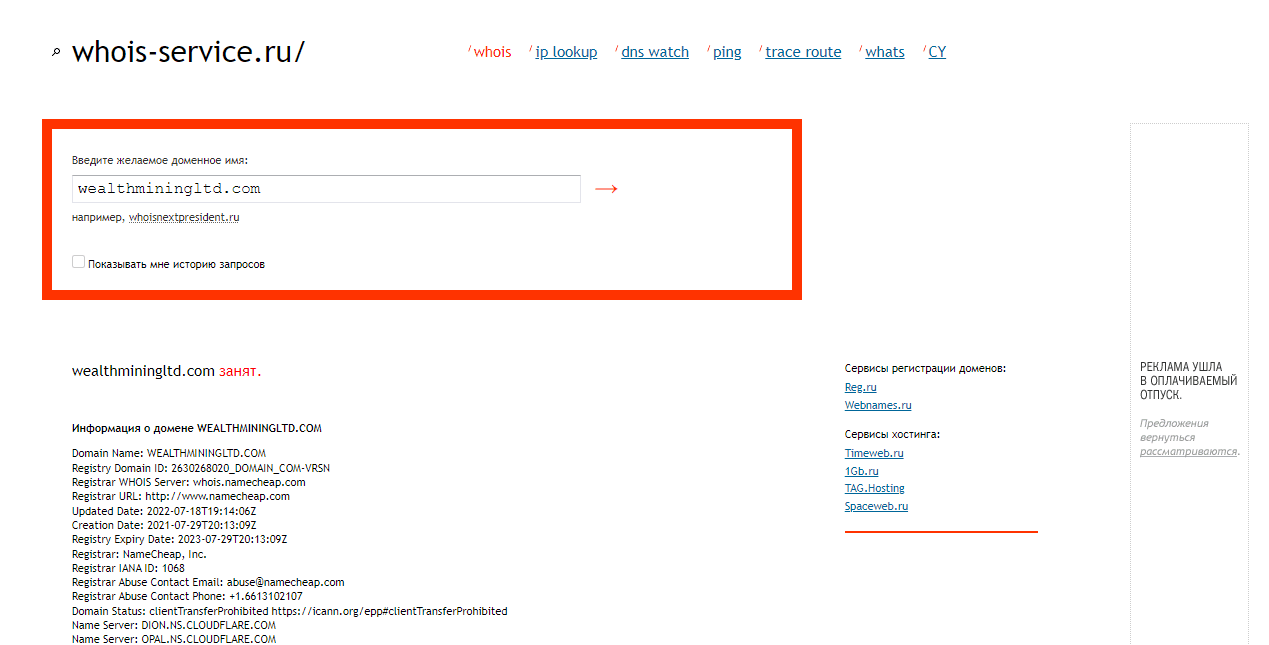The height and width of the screenshot is (645, 1269).
Task: Open the CY navigation link
Action: [937, 52]
